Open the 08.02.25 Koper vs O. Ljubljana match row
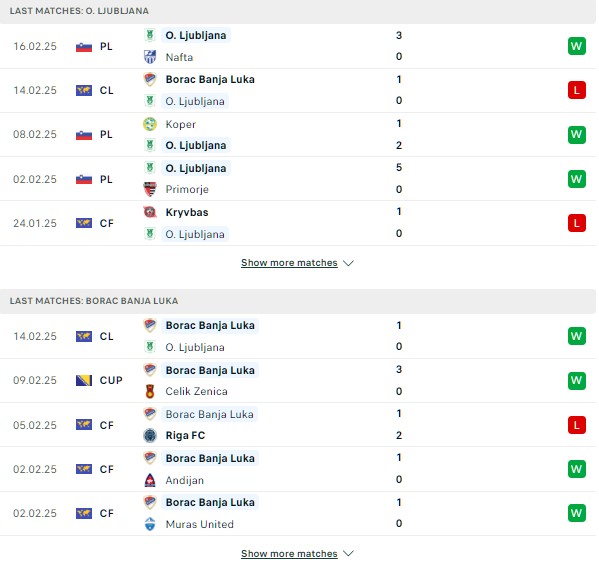The image size is (599, 574). [x=298, y=134]
